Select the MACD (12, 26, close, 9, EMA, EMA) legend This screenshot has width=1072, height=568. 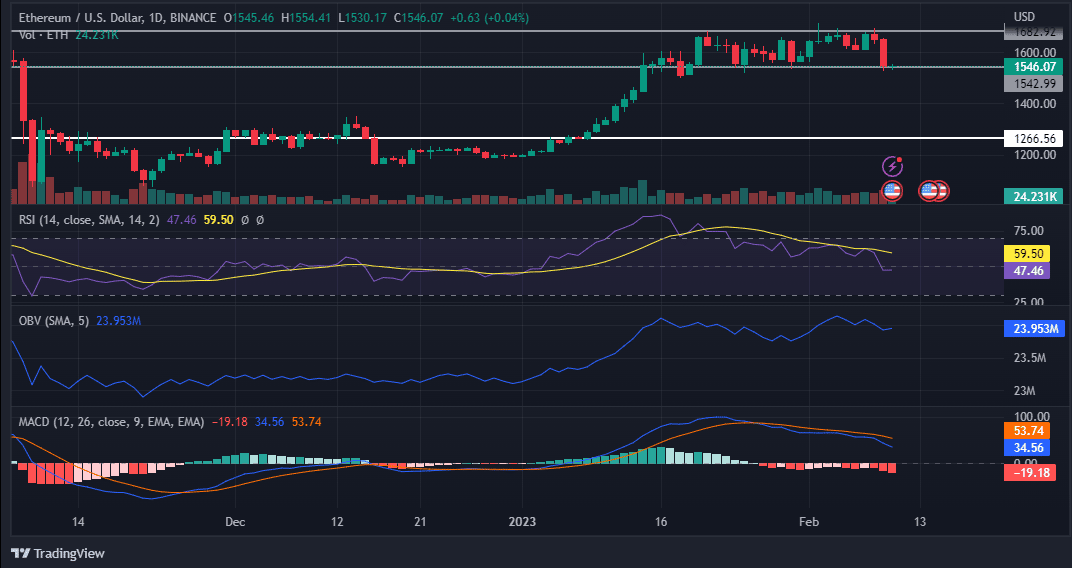[111, 422]
